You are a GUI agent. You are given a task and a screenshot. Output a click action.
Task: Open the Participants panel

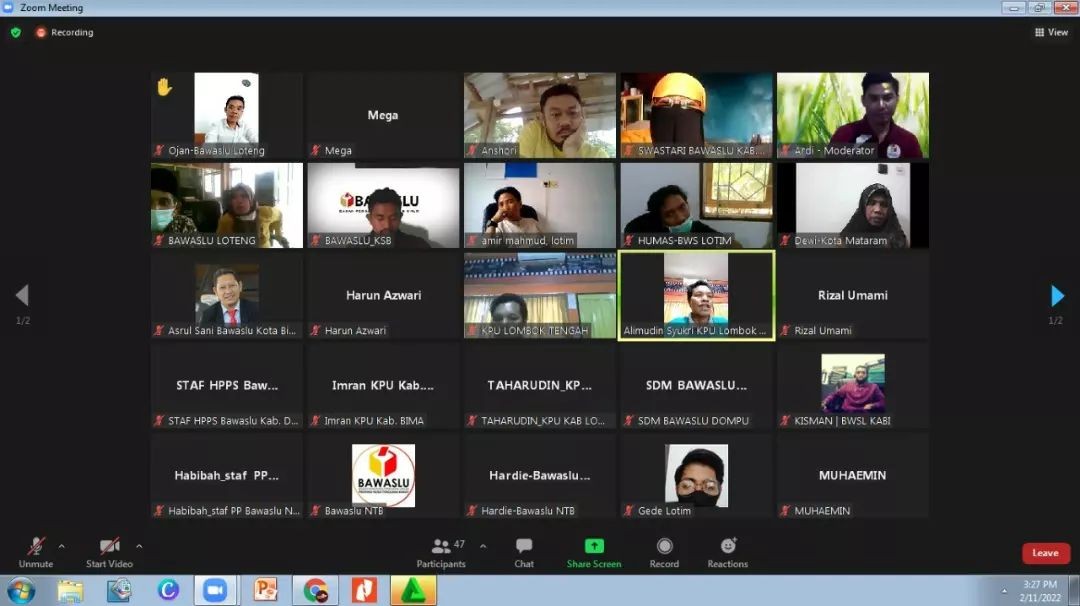coord(441,549)
